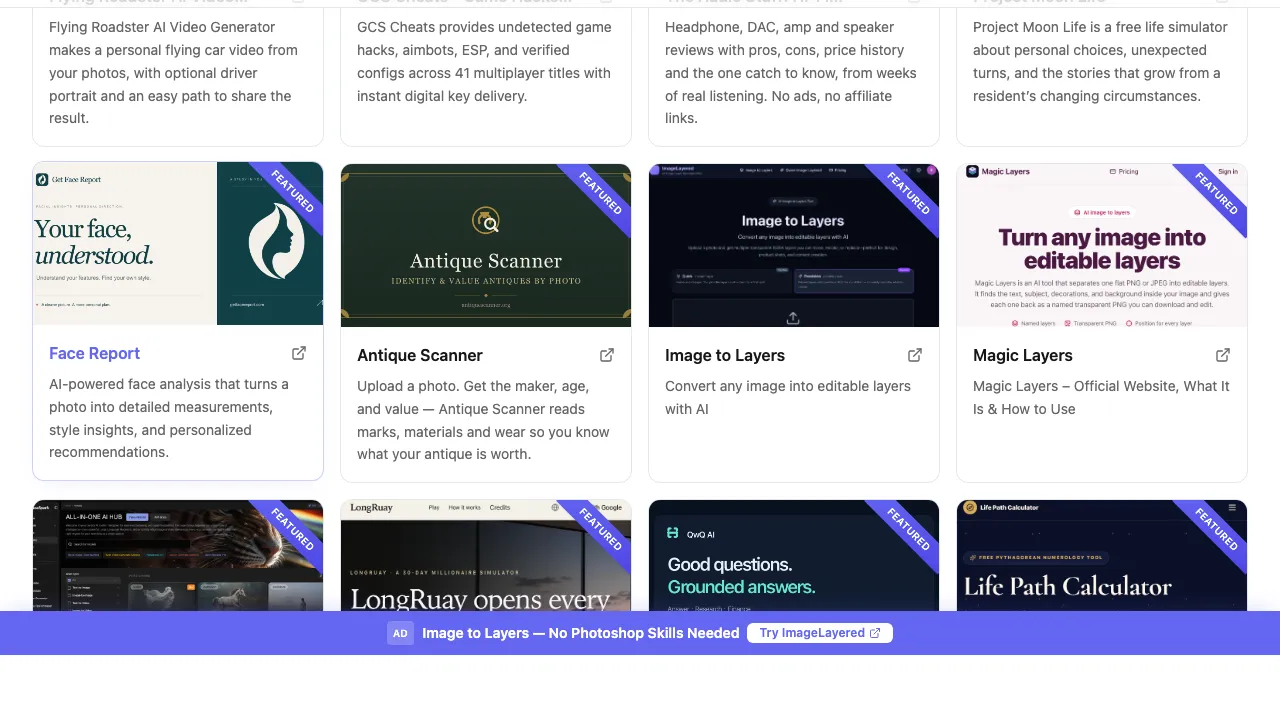Click the 'No Photoshop Skills Needed' banner text
Image resolution: width=1280 pixels, height=720 pixels.
[644, 633]
